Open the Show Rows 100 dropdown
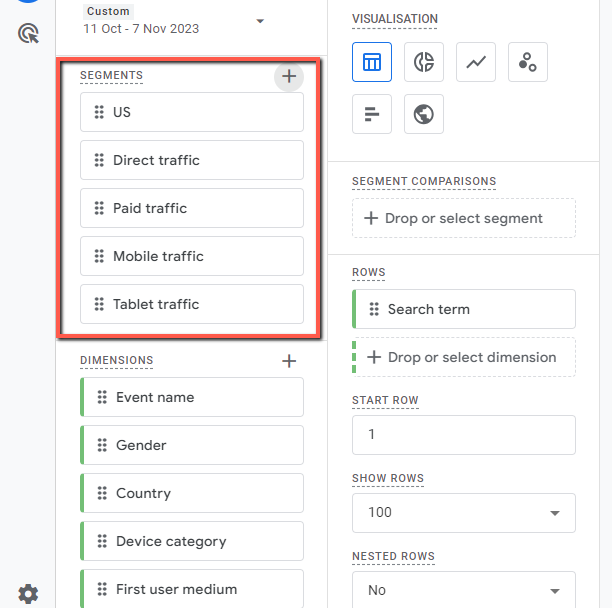 tap(464, 513)
